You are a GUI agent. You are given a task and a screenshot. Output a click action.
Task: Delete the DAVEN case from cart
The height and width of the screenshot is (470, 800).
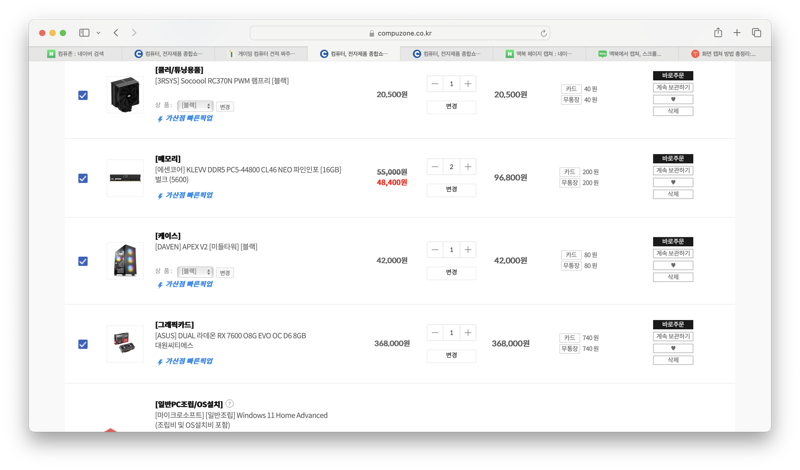click(673, 277)
